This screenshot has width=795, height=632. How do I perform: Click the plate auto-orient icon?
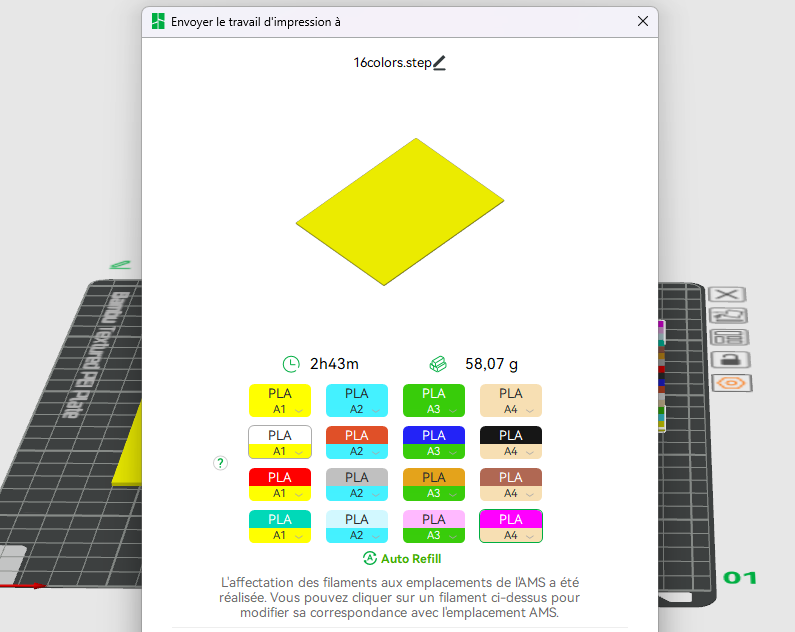point(728,316)
